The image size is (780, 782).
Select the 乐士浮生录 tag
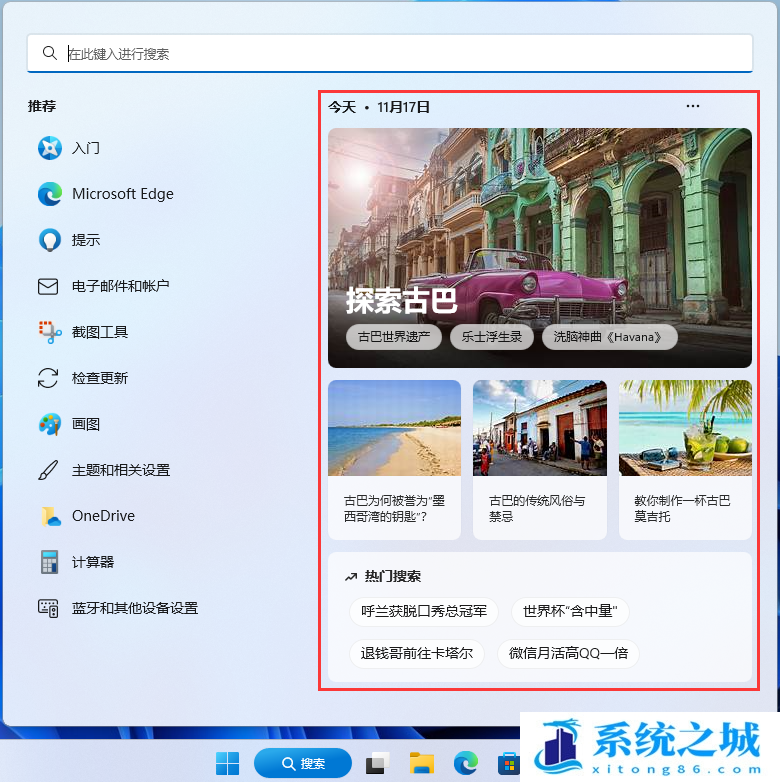click(492, 337)
